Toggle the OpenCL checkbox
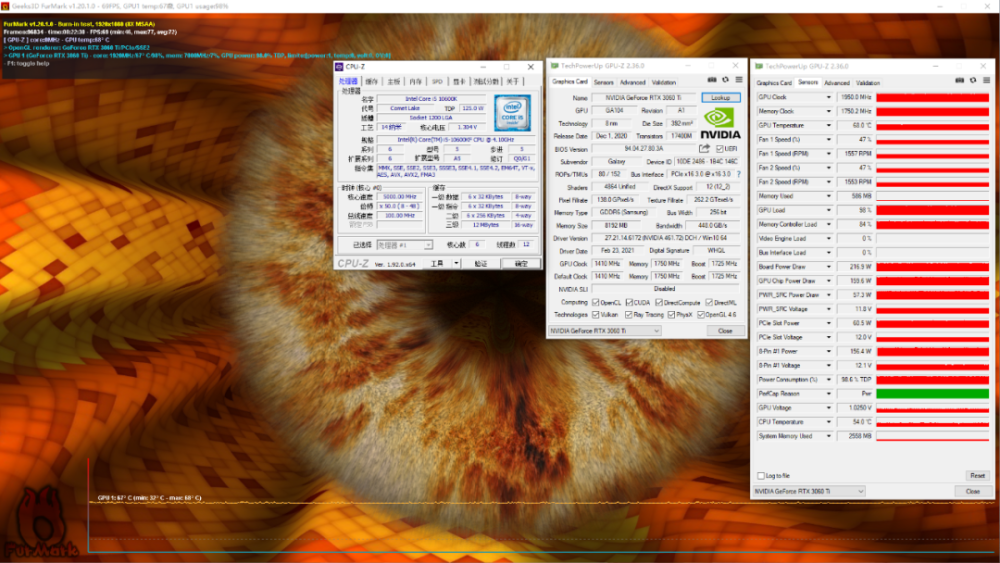The image size is (1000, 563). click(596, 303)
